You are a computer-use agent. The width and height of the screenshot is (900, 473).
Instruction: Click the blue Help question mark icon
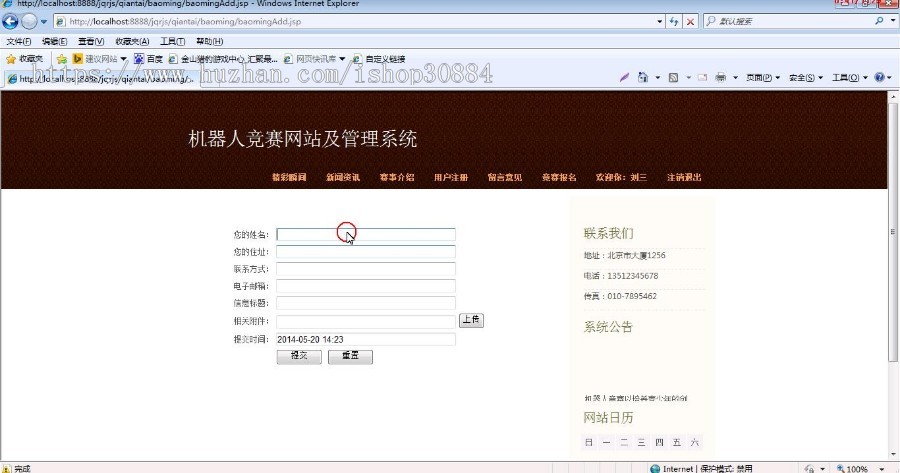[x=879, y=77]
